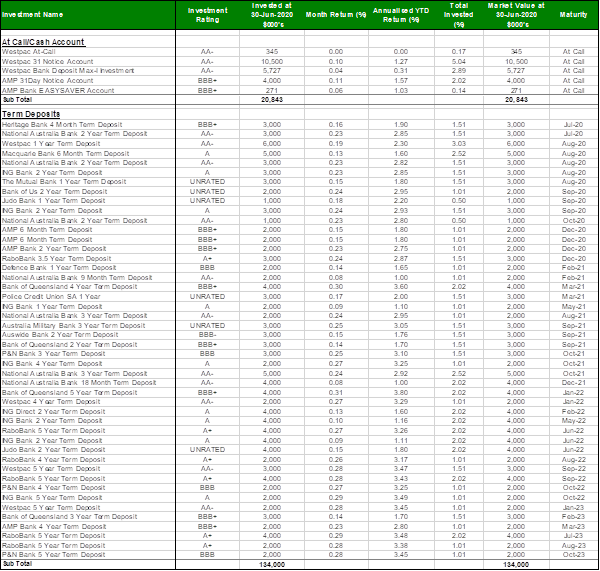Select the Investment Rating column header
The image size is (600, 571).
[207, 15]
